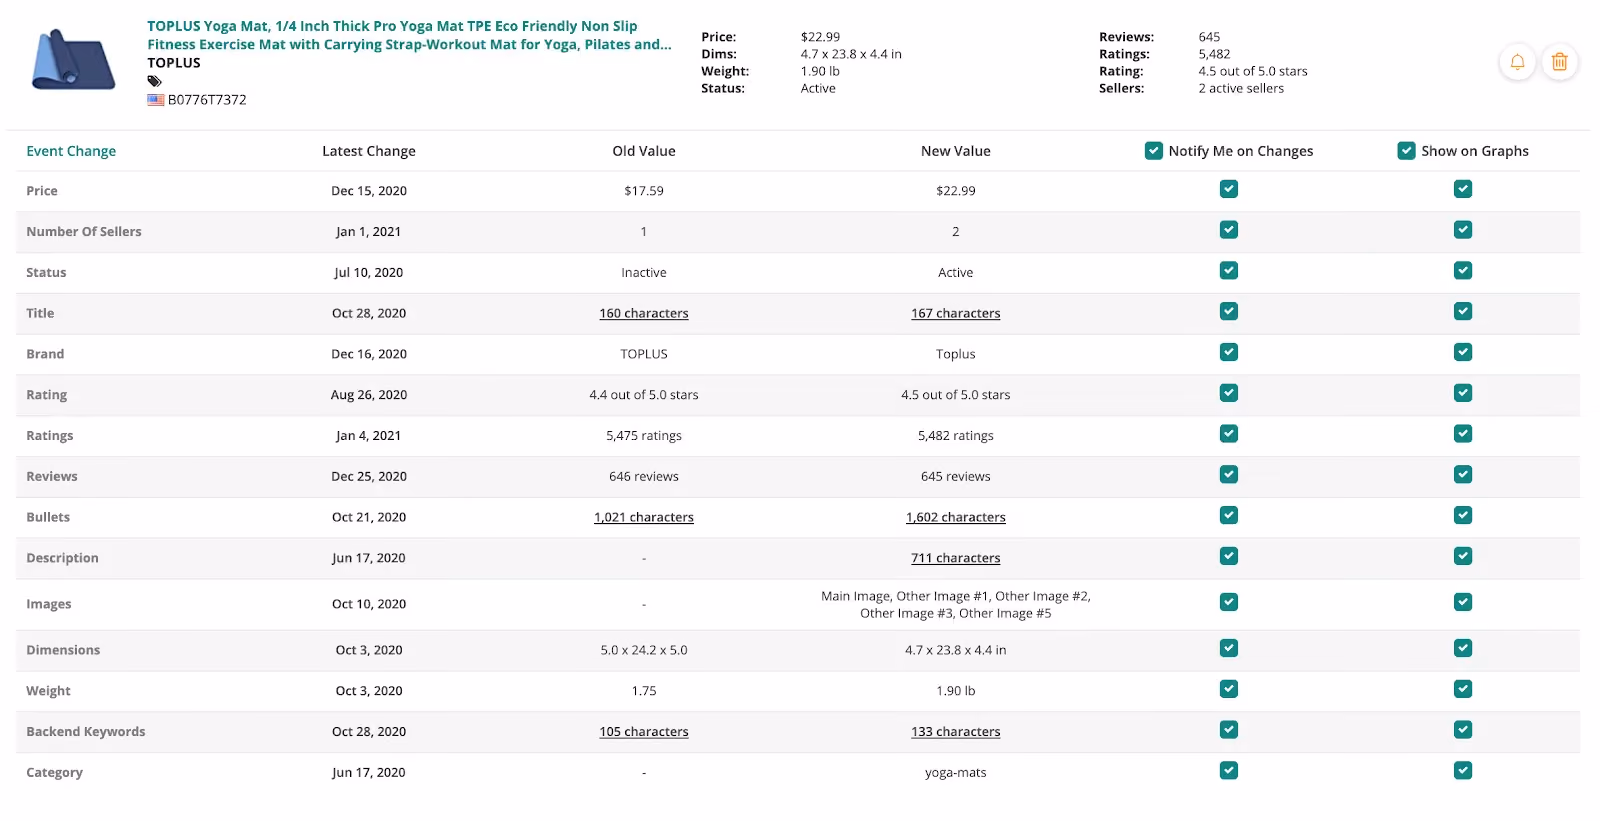Open old Backend Keywords '105 characters' link
The width and height of the screenshot is (1600, 821).
644,732
